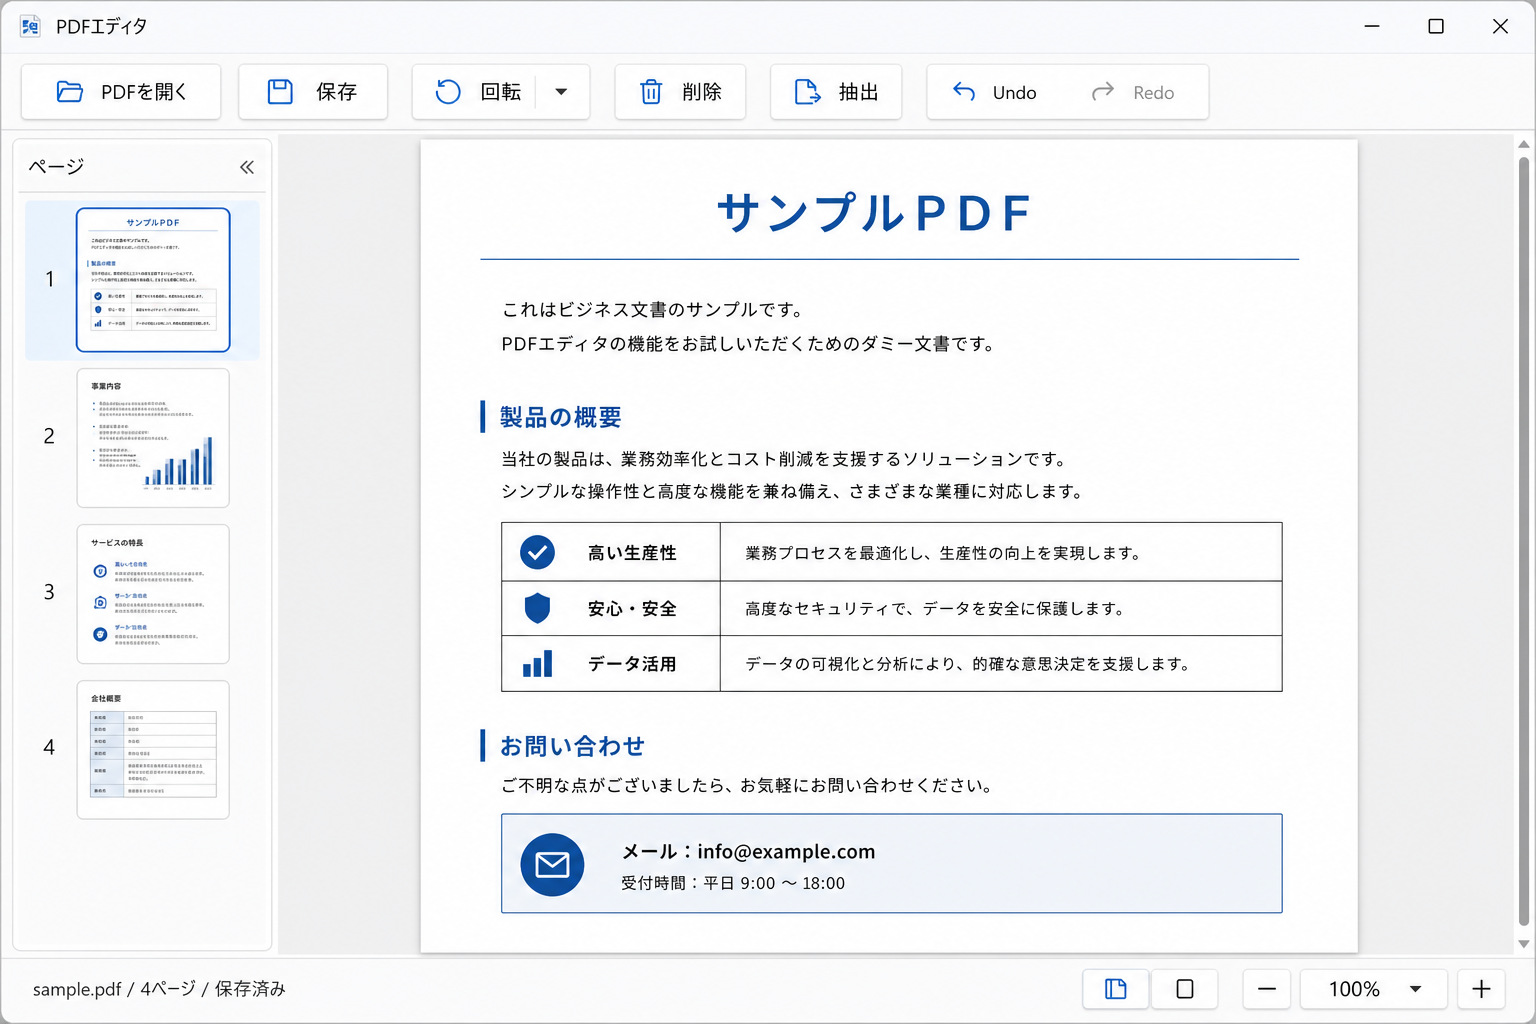Expand the 回転 dropdown arrow
Viewport: 1536px width, 1024px height.
point(562,92)
